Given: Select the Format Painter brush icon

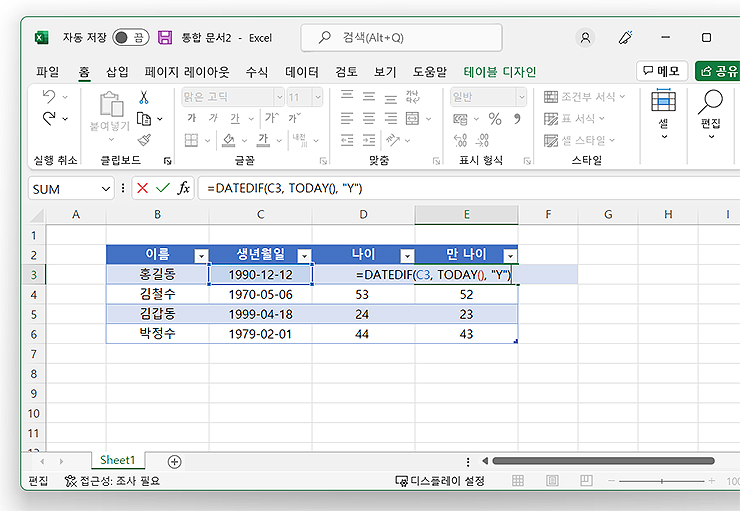Looking at the screenshot, I should point(144,140).
